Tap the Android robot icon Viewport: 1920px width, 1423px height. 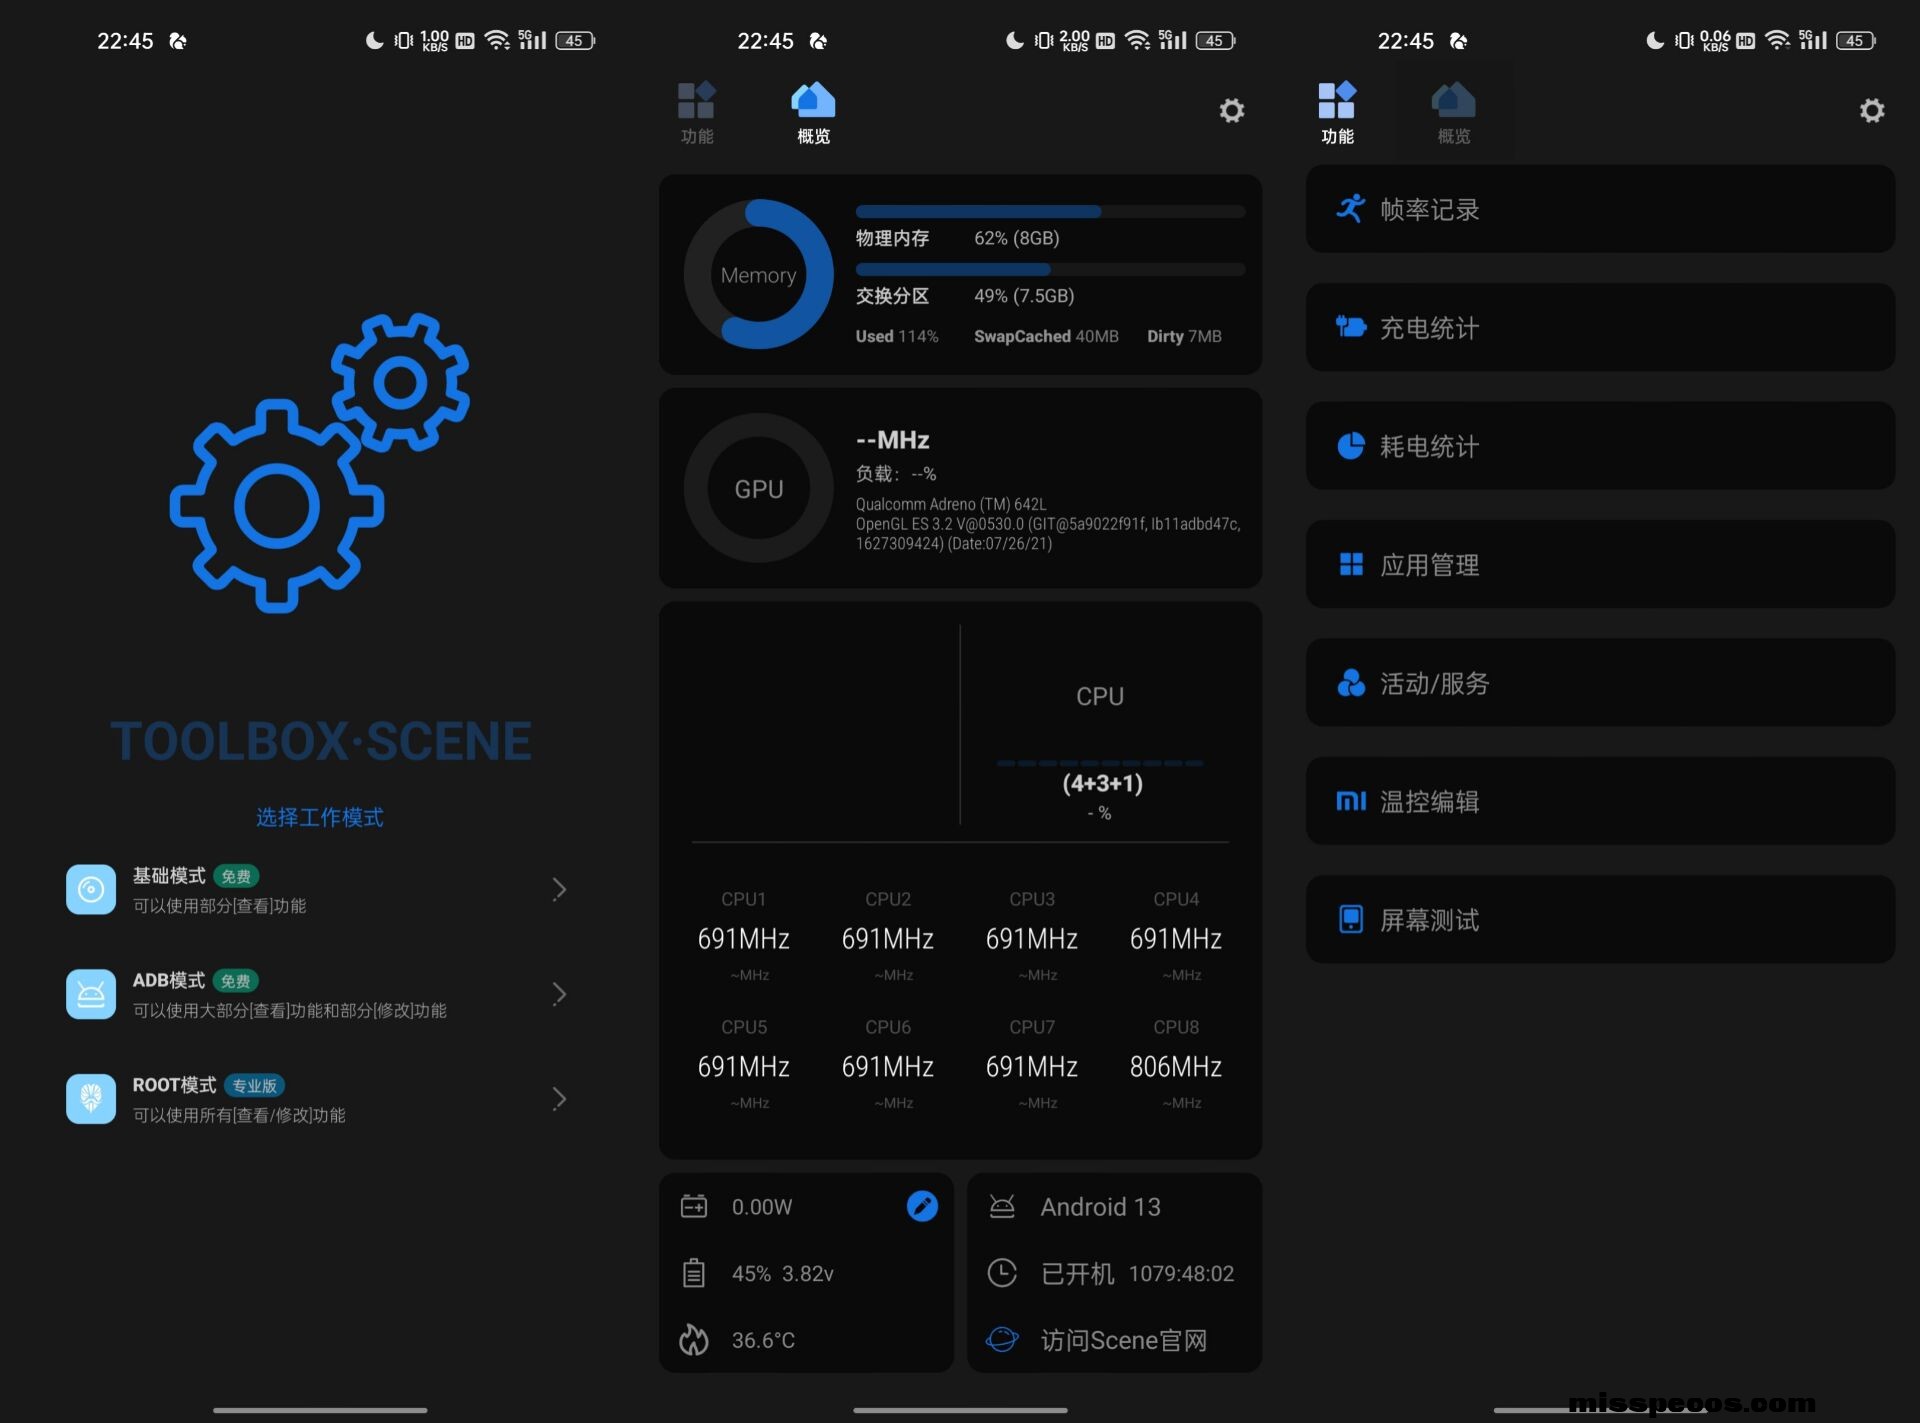tap(1002, 1206)
